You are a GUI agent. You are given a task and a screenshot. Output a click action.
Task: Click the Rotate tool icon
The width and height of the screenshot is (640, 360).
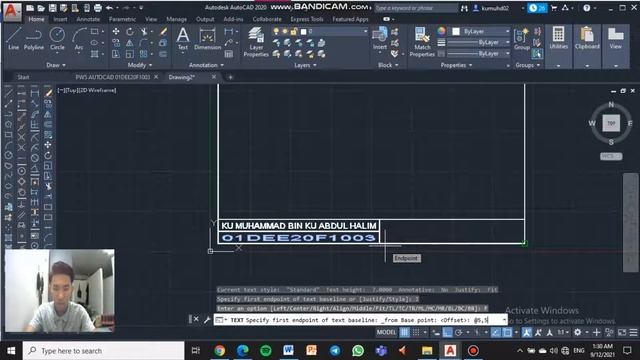130,31
